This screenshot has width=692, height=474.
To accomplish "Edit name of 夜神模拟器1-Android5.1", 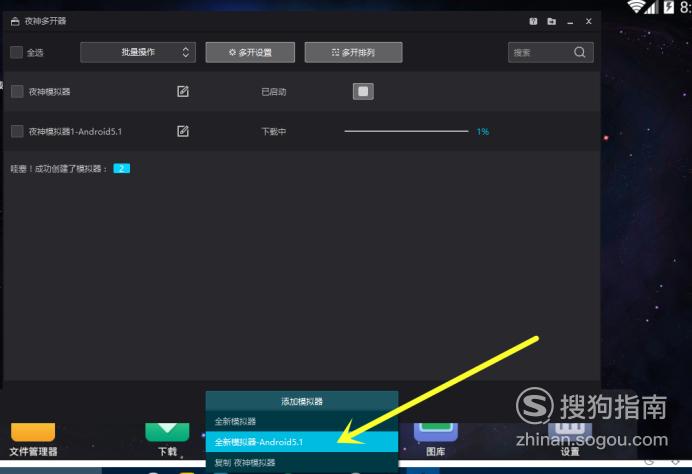I will pos(183,131).
